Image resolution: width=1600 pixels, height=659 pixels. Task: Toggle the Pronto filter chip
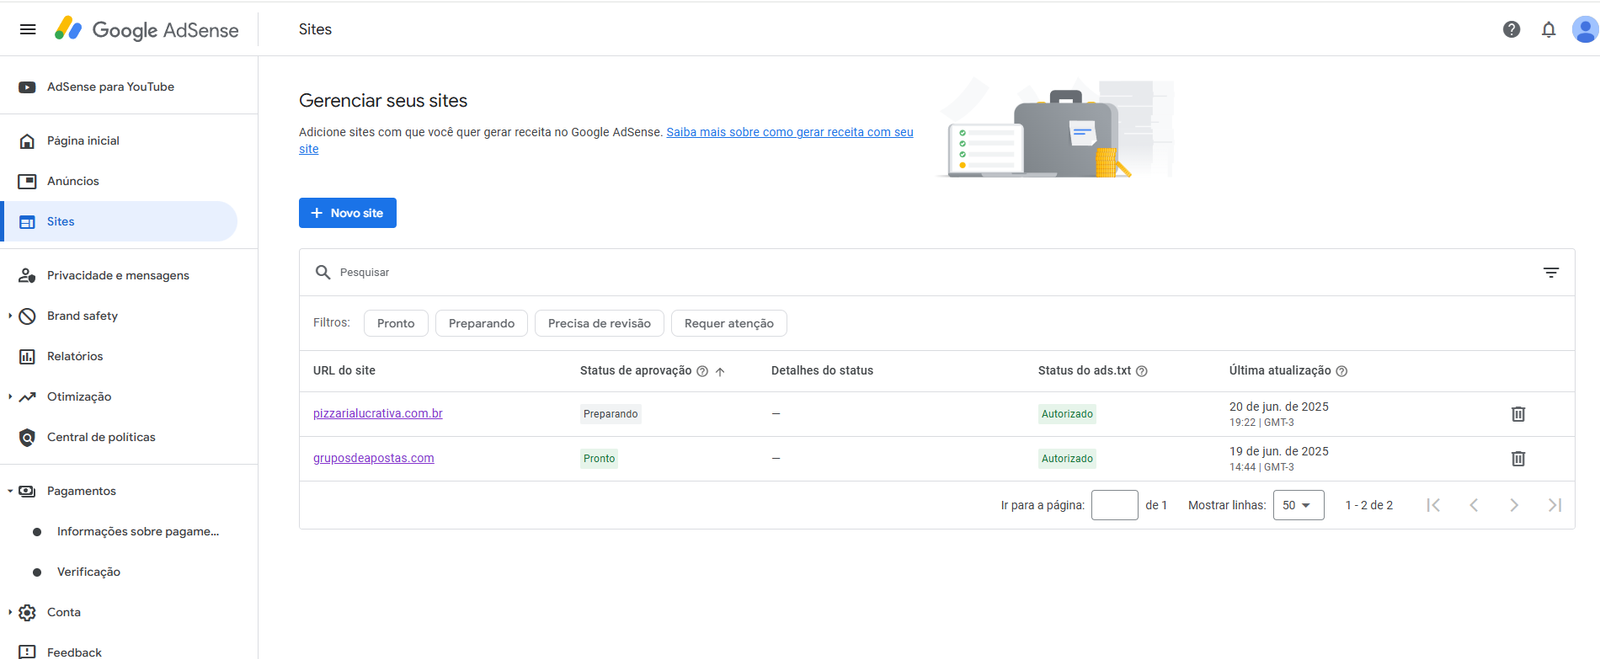coord(396,323)
